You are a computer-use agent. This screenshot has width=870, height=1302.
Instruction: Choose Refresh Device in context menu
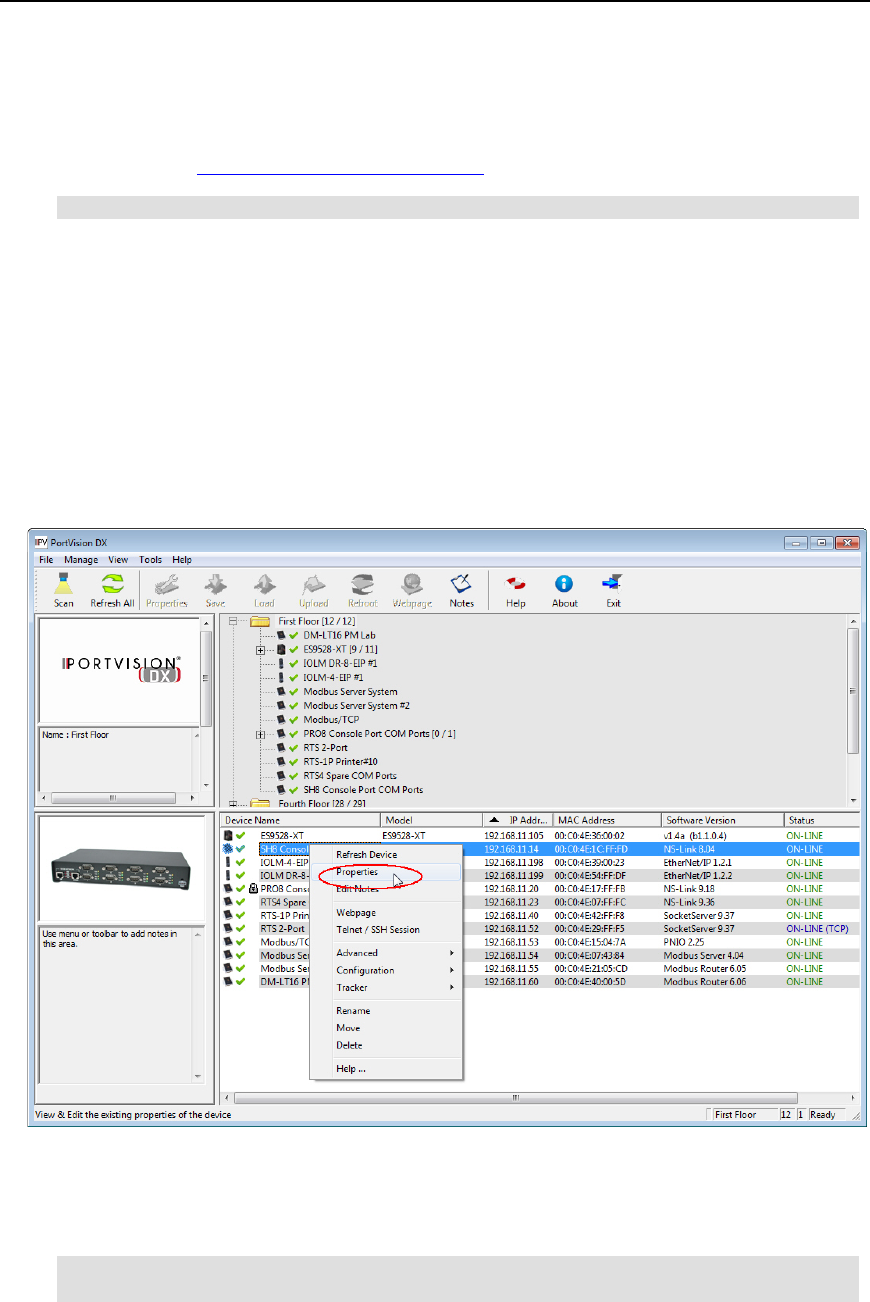pyautogui.click(x=386, y=855)
